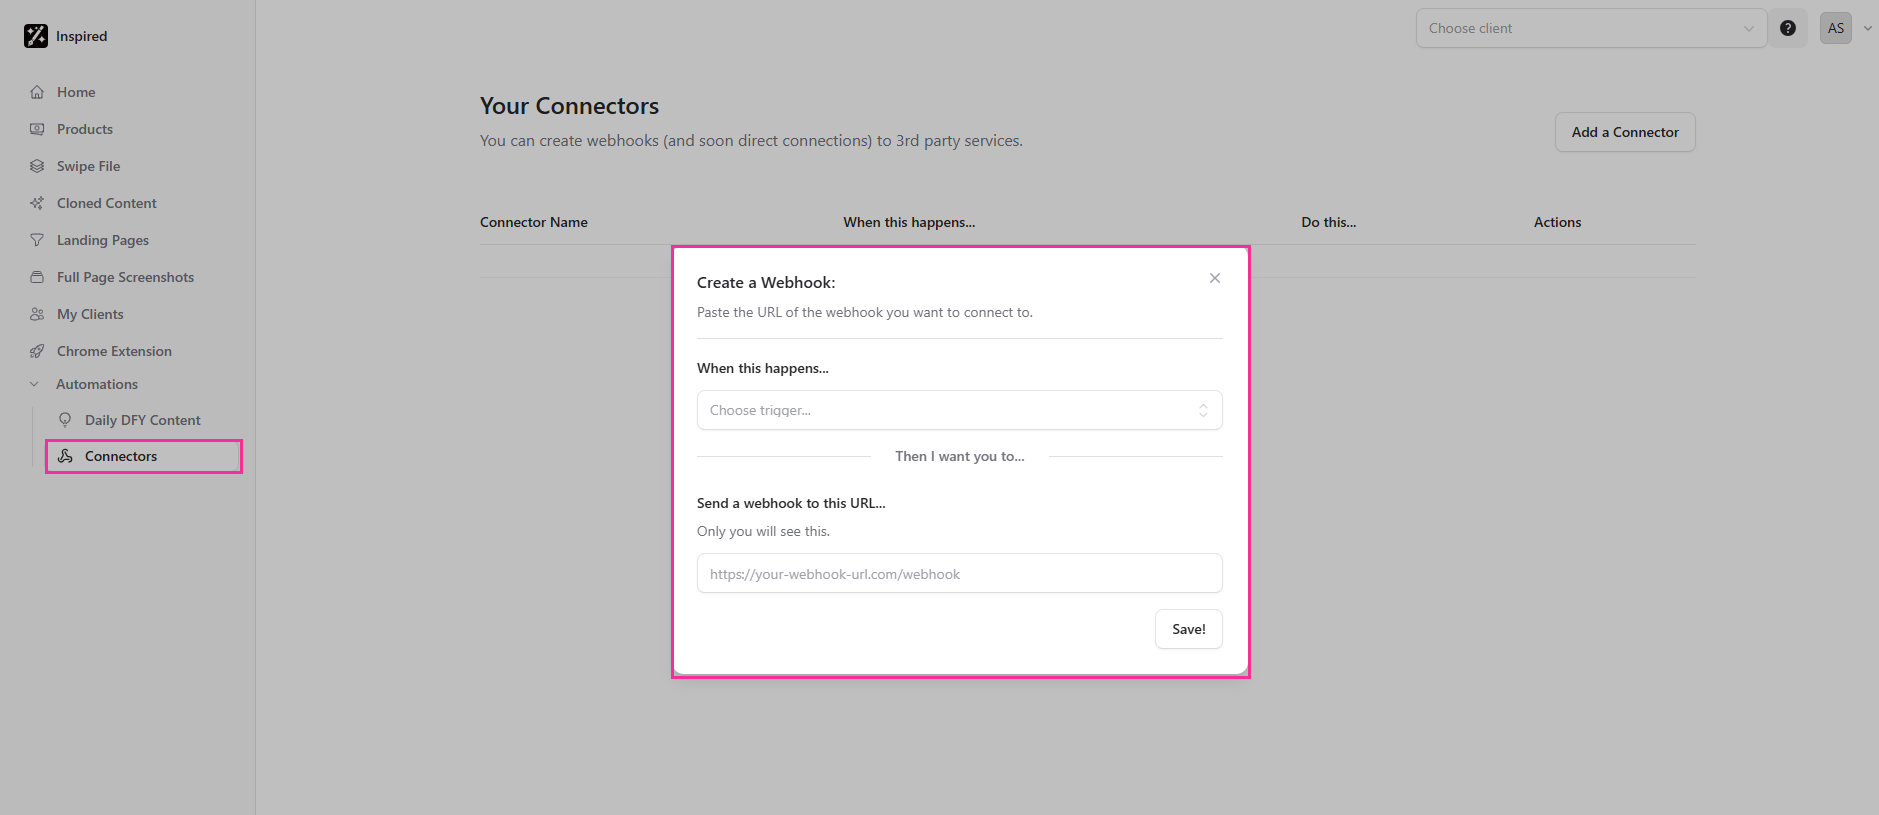Open Daily DFY Content link
The width and height of the screenshot is (1879, 815).
click(142, 420)
